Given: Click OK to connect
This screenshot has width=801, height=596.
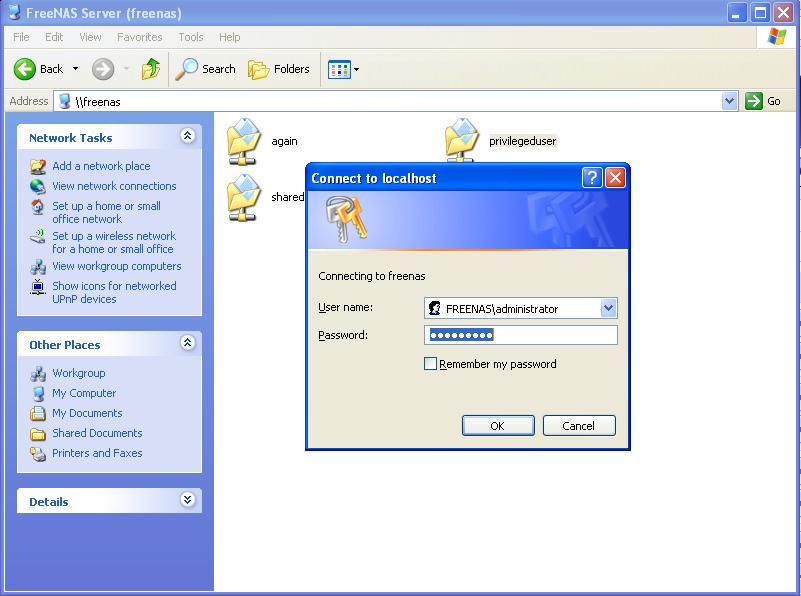Looking at the screenshot, I should tap(498, 425).
